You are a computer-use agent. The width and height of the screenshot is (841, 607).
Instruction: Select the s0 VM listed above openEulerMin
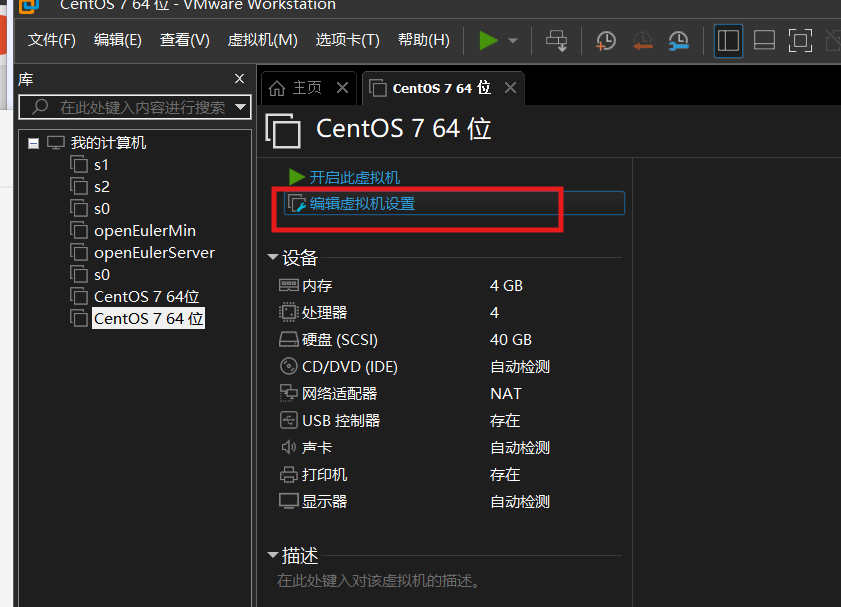coord(102,209)
